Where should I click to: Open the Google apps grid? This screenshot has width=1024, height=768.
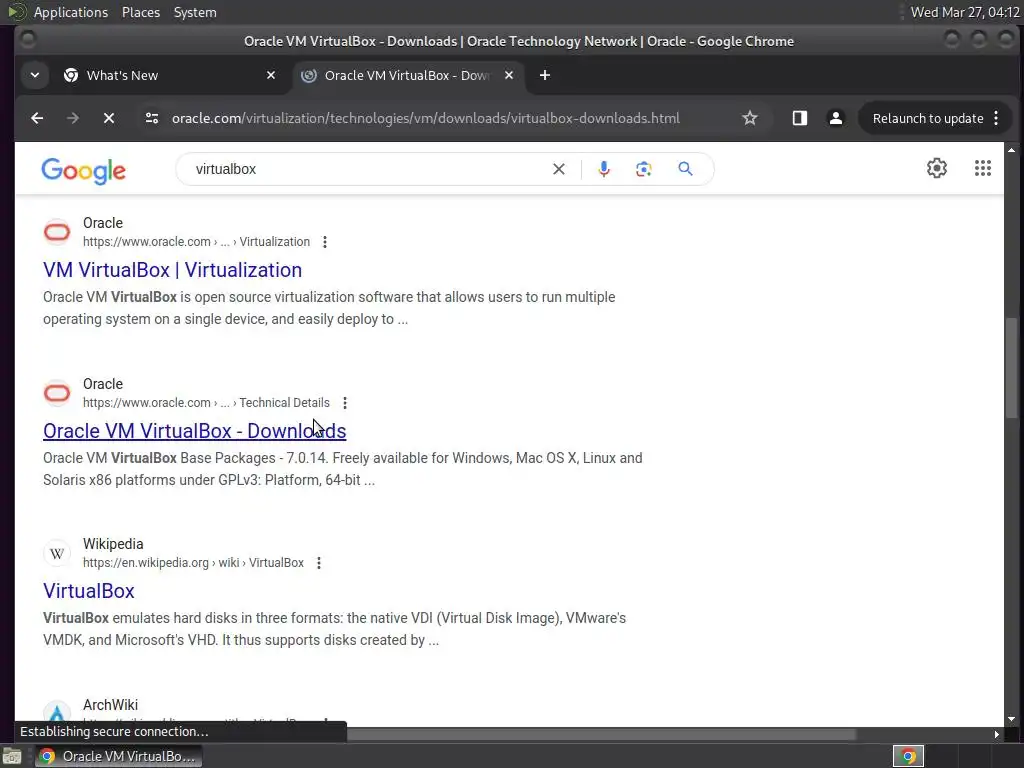click(983, 168)
